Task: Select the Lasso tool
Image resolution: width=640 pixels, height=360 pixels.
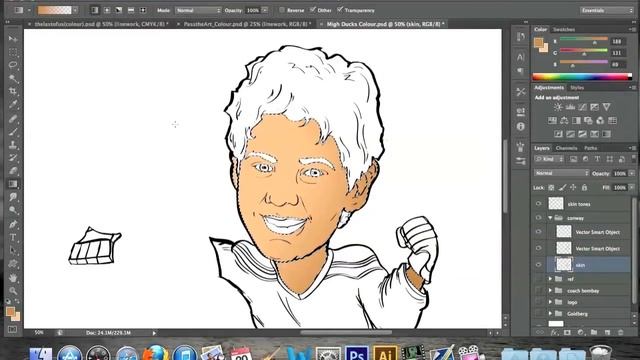Action: 13,65
